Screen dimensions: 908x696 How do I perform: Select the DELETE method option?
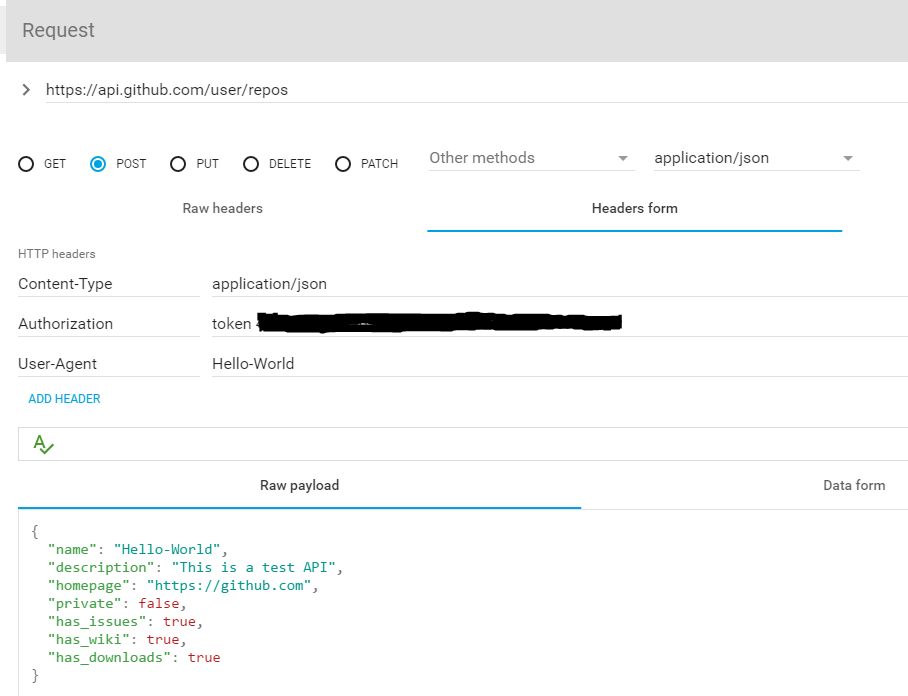(x=251, y=164)
